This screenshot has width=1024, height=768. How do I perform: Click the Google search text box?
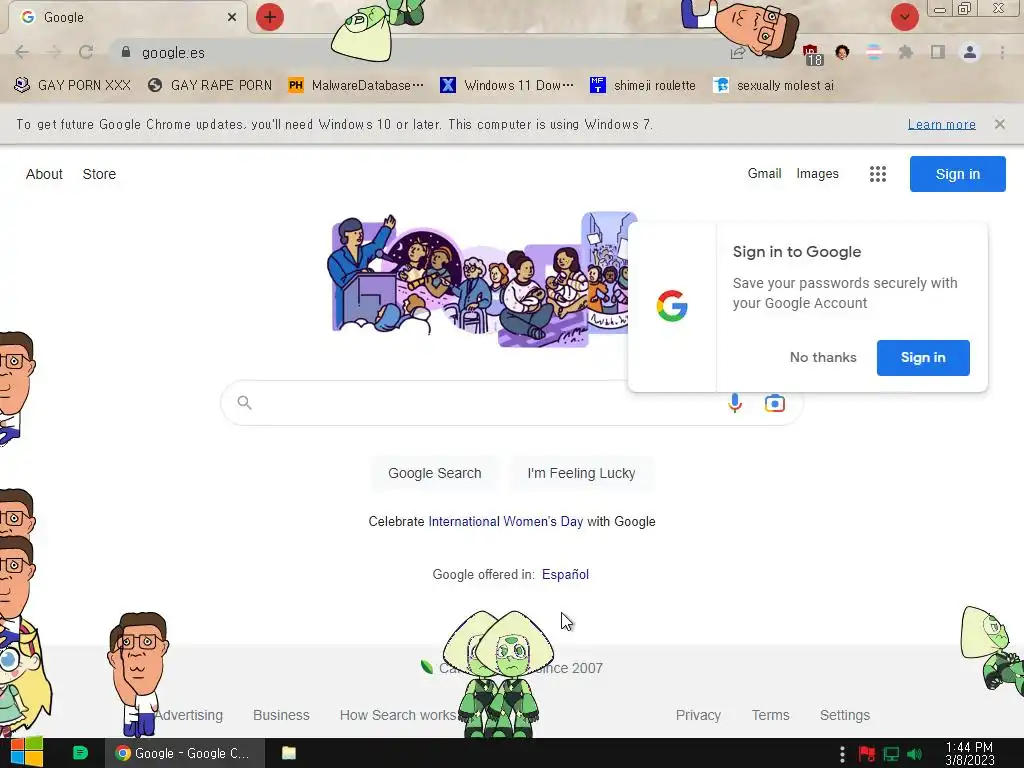coord(490,403)
